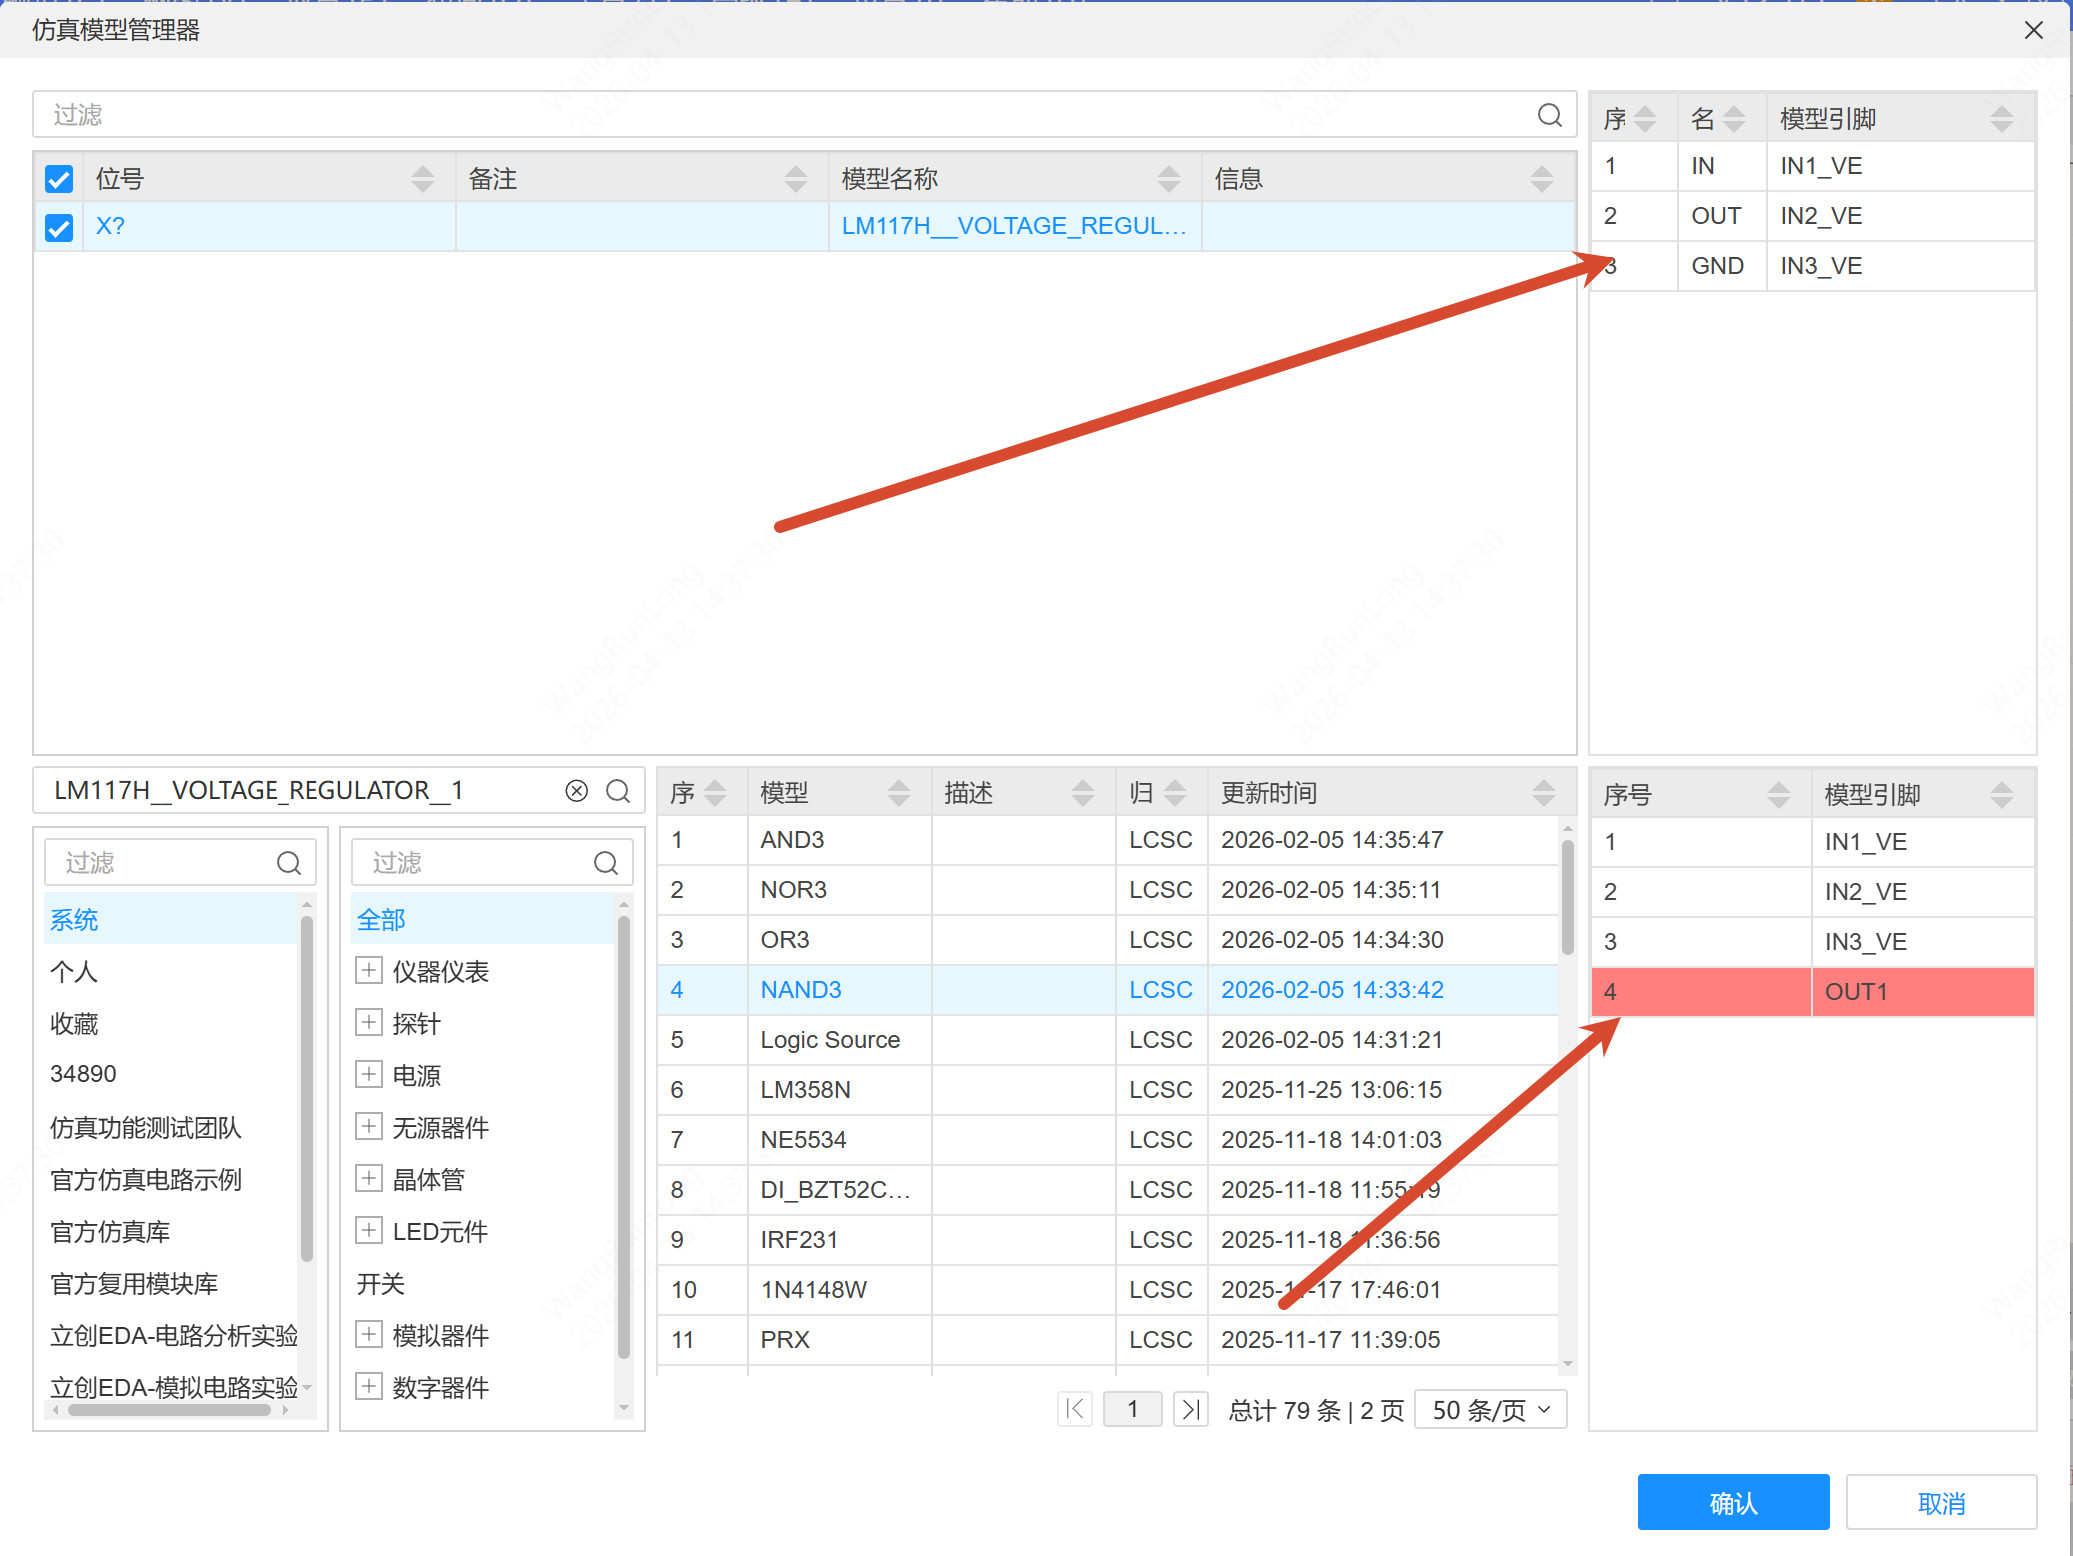Sort by 位号 column sort arrows
Image resolution: width=2073 pixels, height=1556 pixels.
422,179
